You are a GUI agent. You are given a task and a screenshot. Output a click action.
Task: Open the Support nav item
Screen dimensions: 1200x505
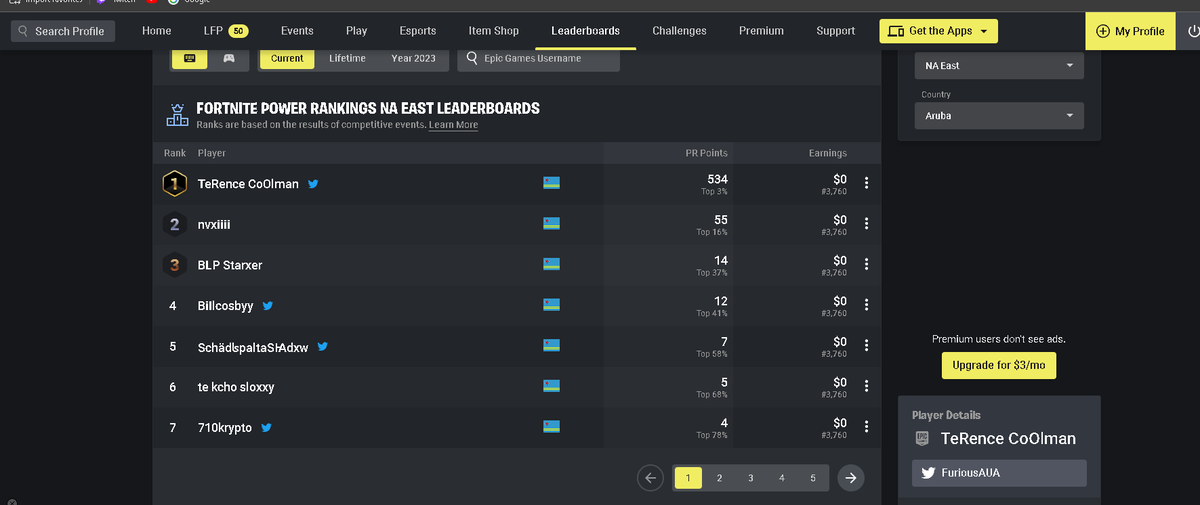835,31
